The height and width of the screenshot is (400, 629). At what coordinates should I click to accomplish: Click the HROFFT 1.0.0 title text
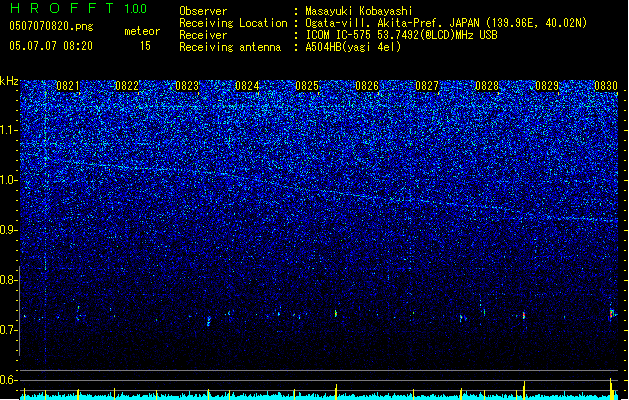78,8
